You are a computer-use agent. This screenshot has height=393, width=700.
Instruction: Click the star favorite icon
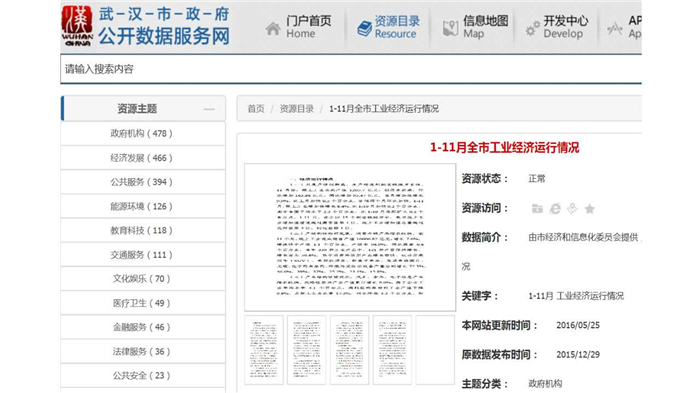pos(590,209)
